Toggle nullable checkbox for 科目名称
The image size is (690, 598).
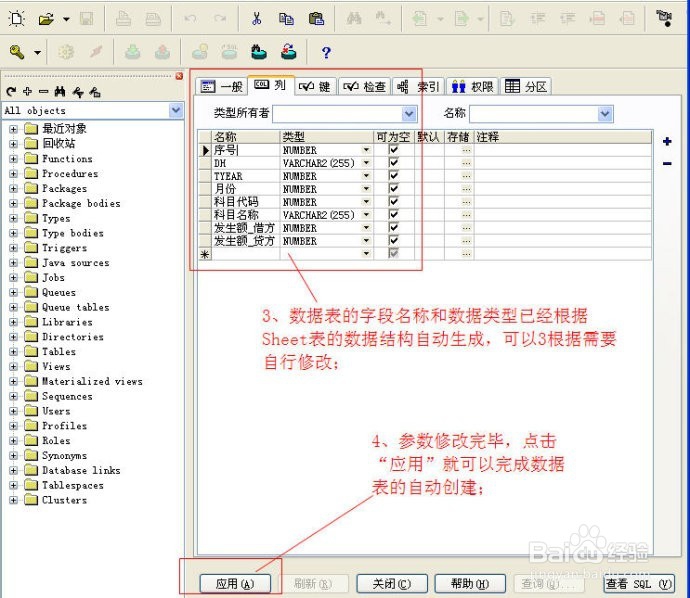[393, 214]
